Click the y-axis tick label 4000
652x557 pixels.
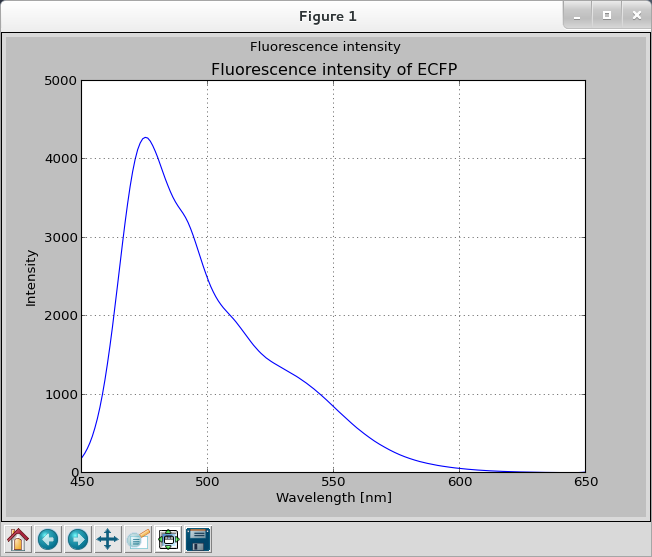pos(61,159)
